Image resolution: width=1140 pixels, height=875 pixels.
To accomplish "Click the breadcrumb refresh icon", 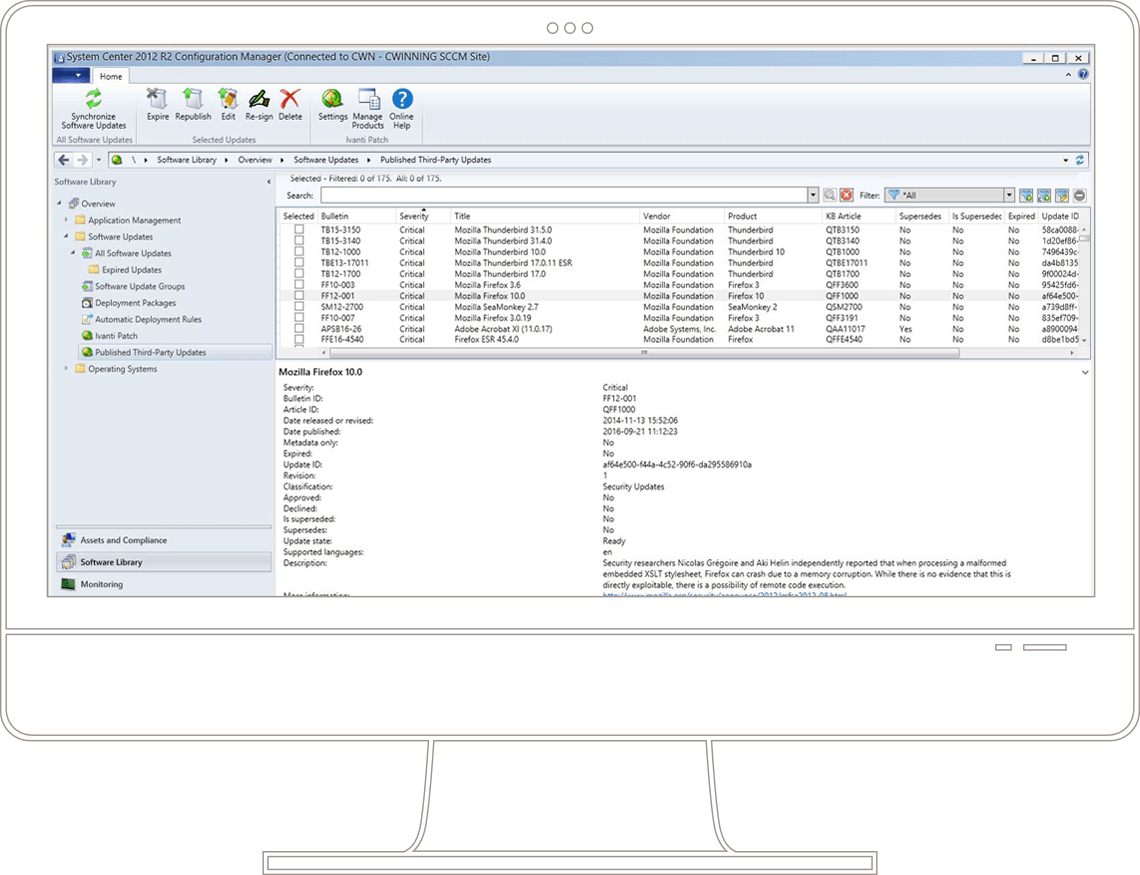I will coord(1080,160).
